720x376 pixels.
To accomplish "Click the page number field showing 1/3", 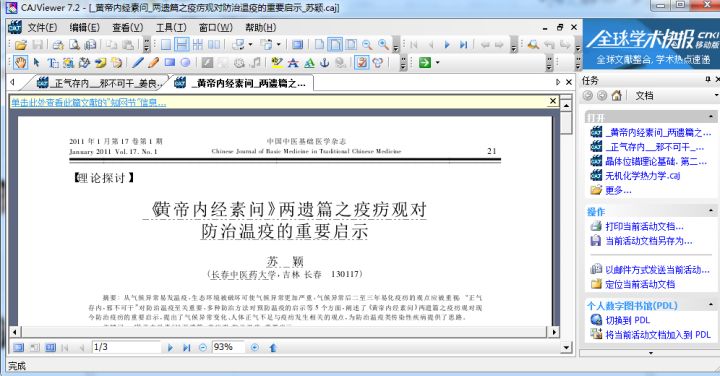I will (x=126, y=347).
